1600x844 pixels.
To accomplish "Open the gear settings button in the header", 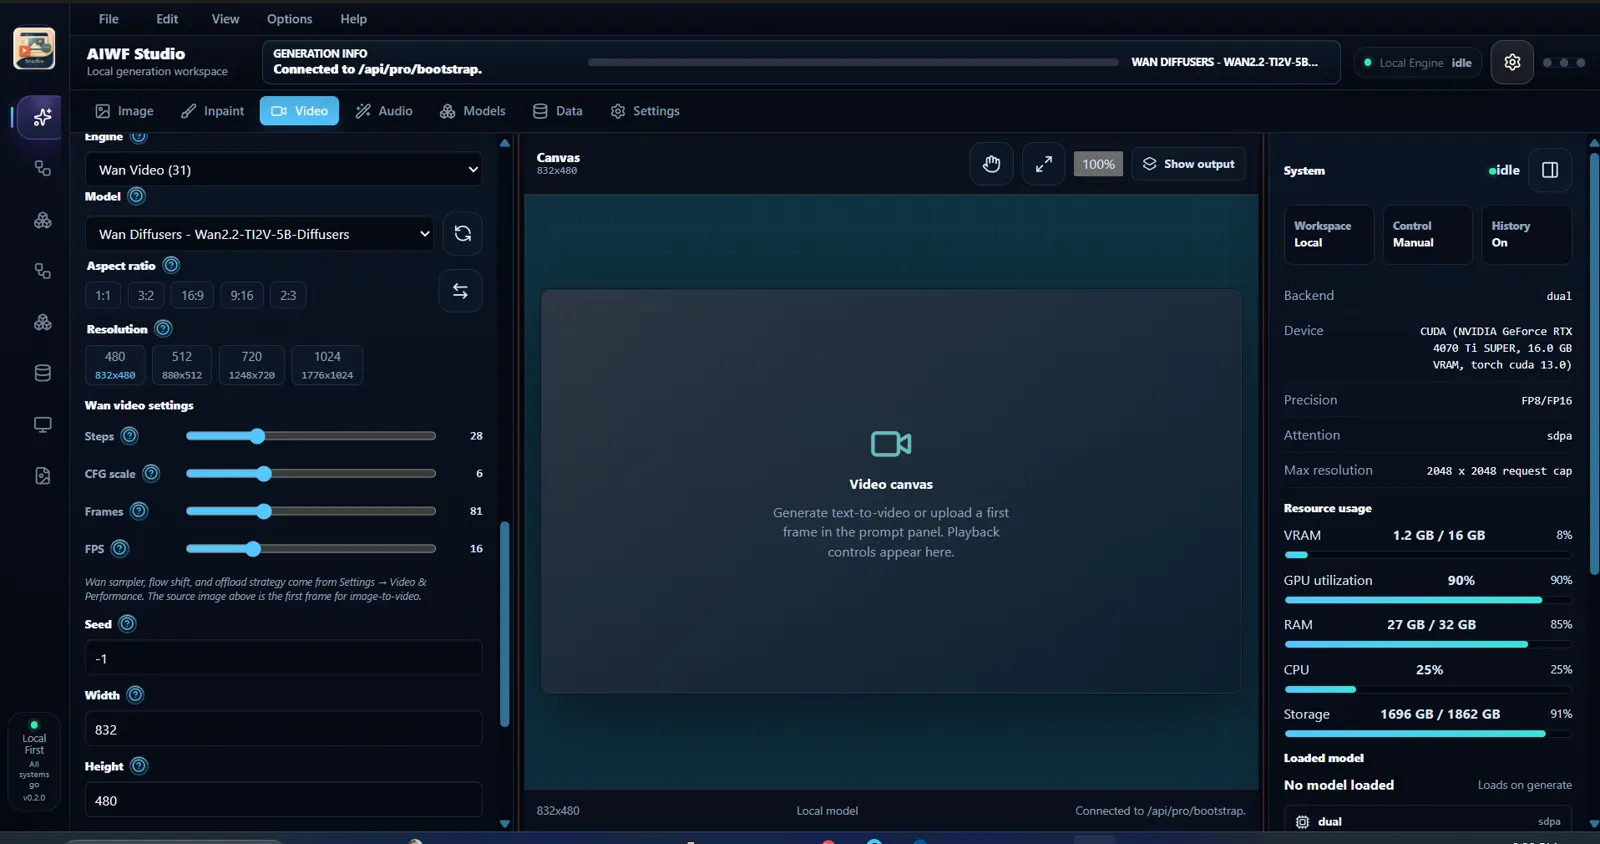I will 1512,62.
